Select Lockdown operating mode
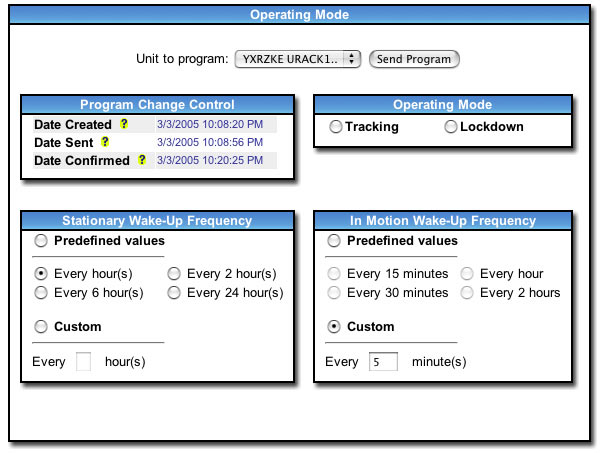Screen dimensions: 603x453 [451, 127]
